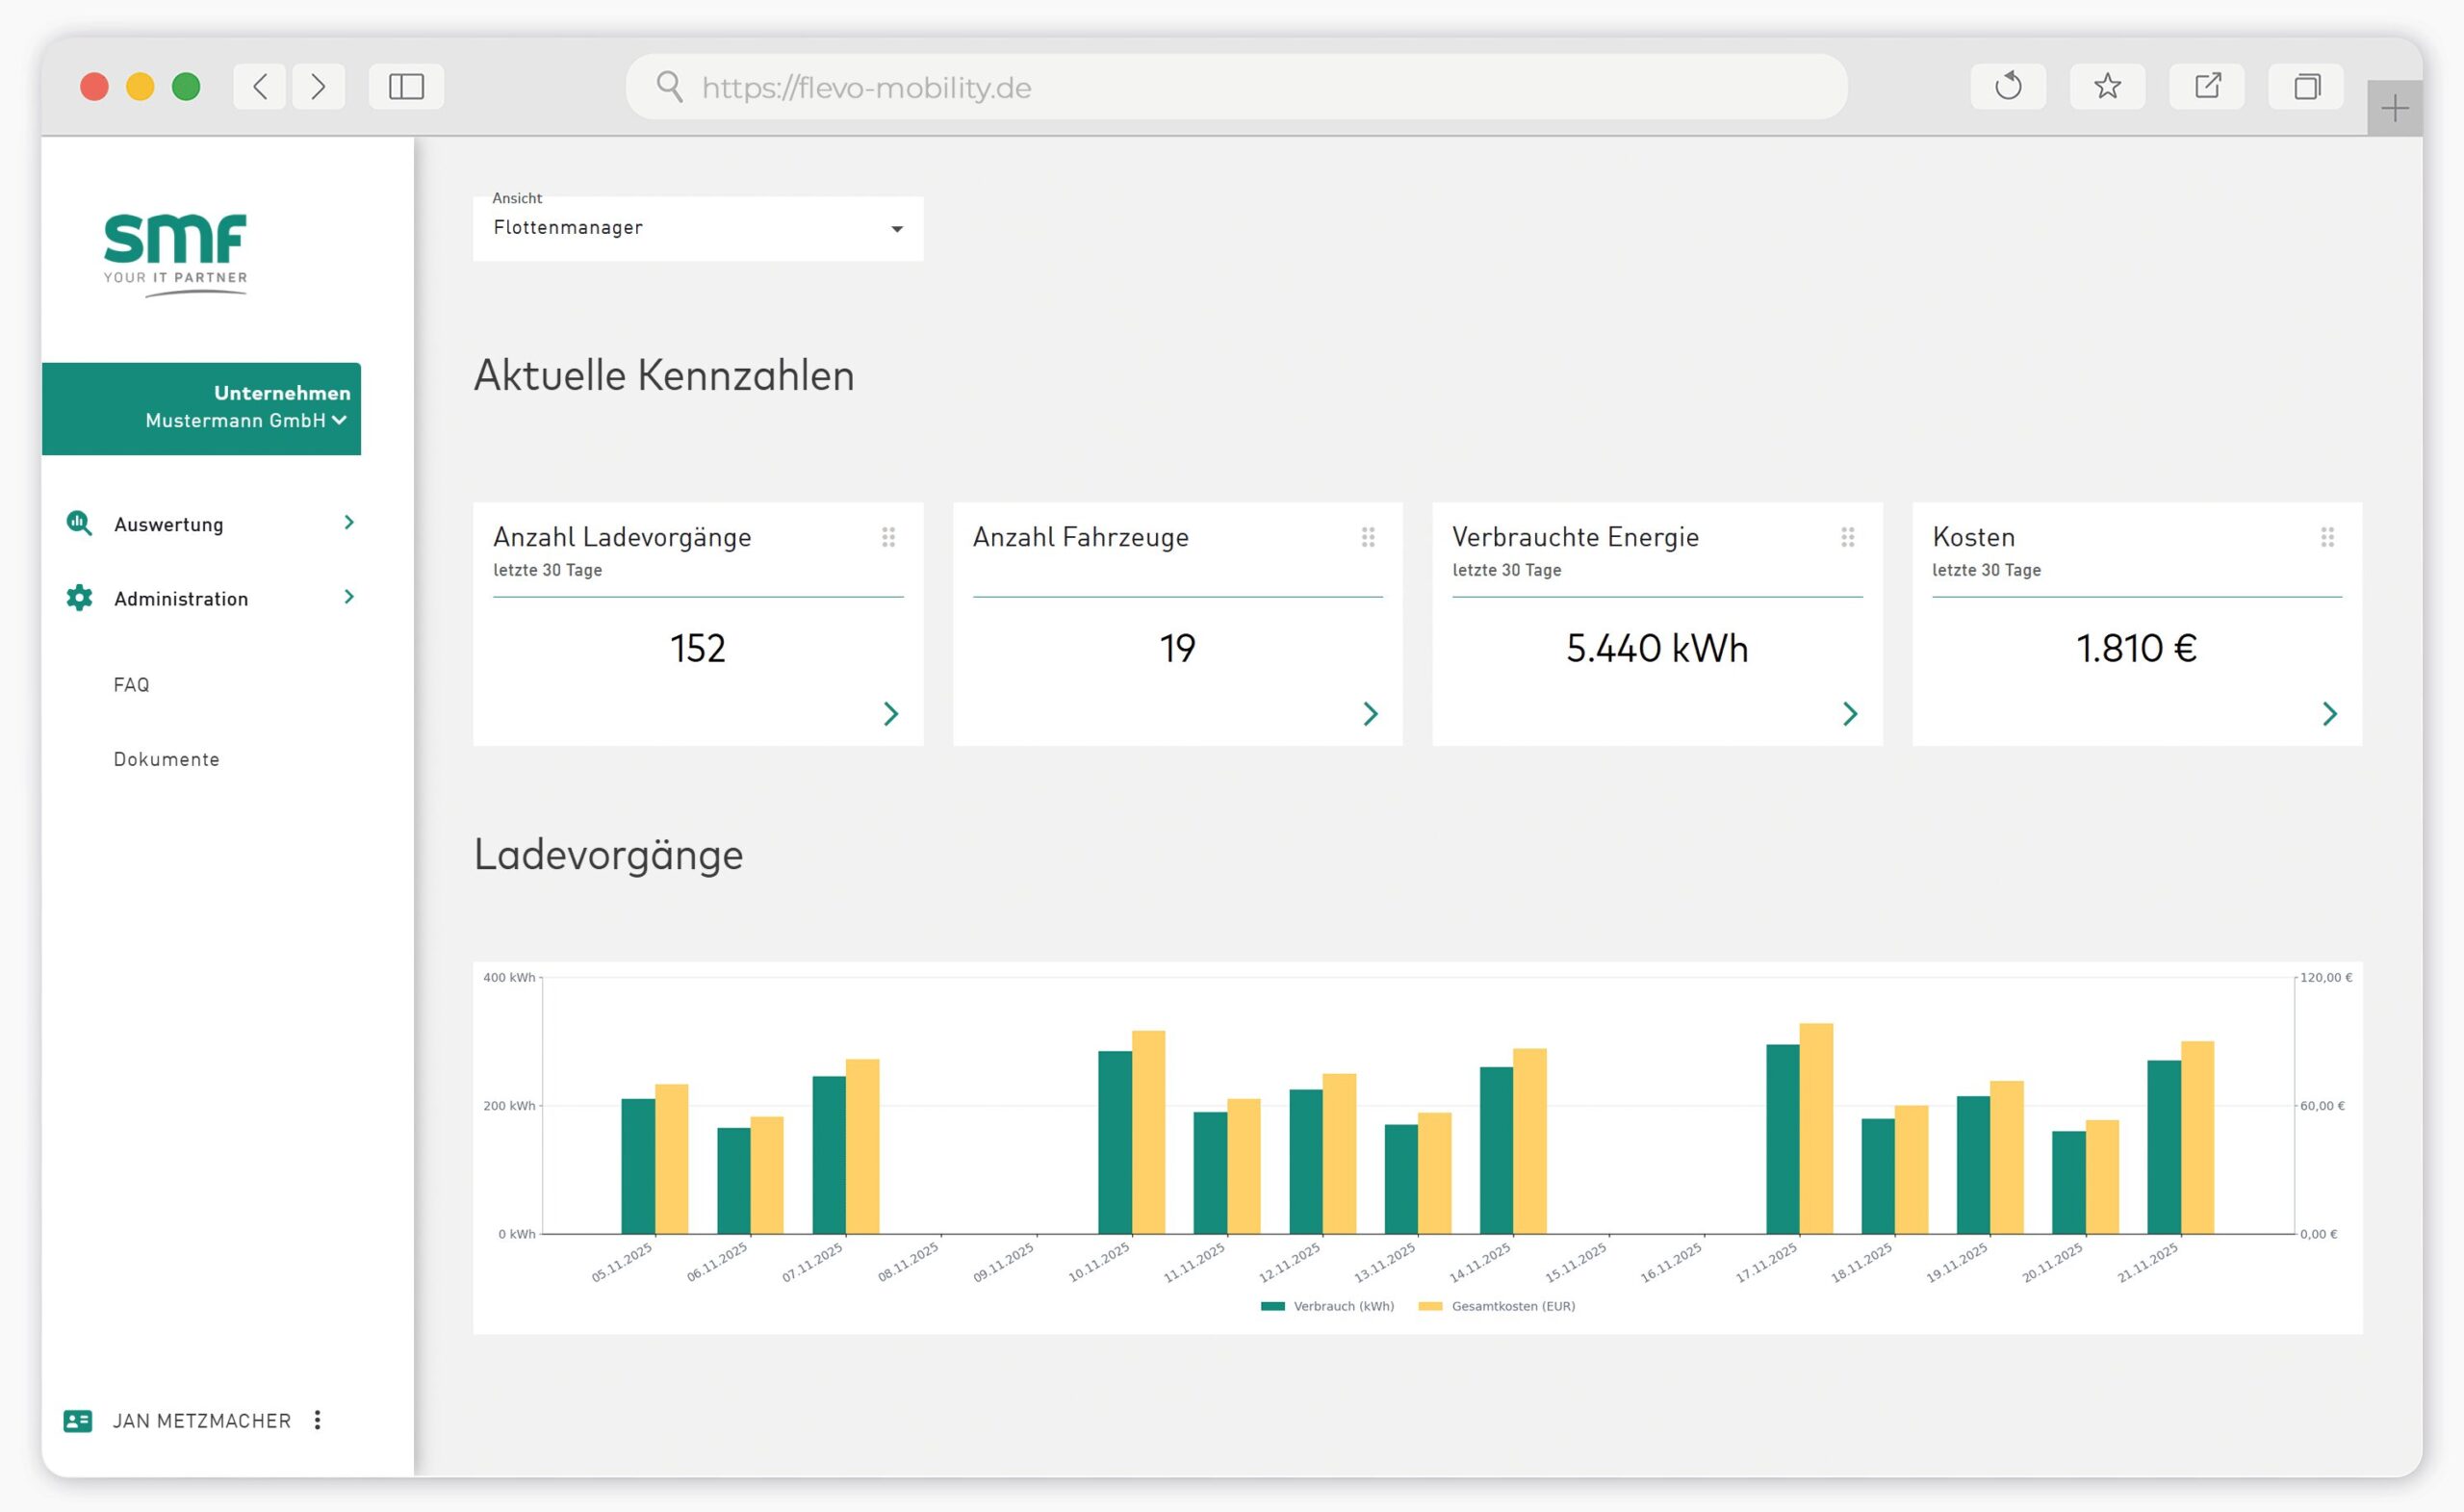Click the bookmark star in the browser toolbar
This screenshot has height=1512, width=2464.
pos(2107,86)
